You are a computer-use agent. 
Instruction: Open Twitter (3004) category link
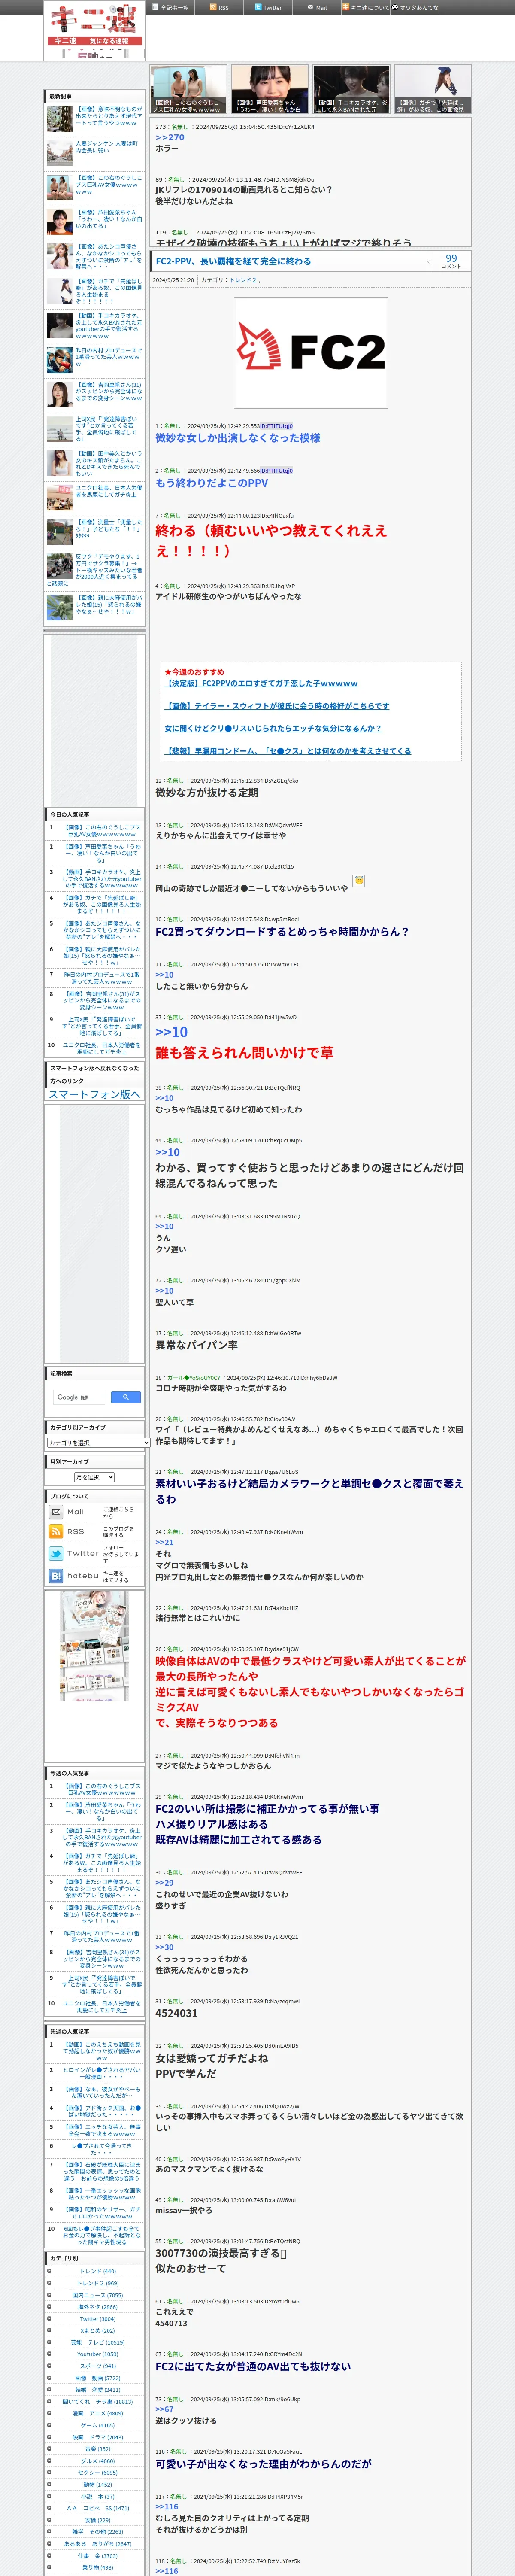tap(97, 2319)
